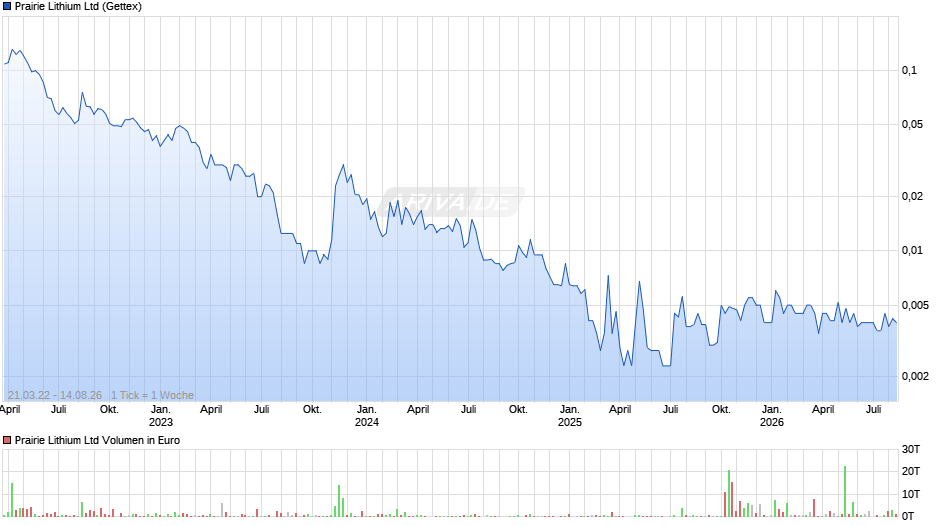Click the price axis label '0,1'

909,70
